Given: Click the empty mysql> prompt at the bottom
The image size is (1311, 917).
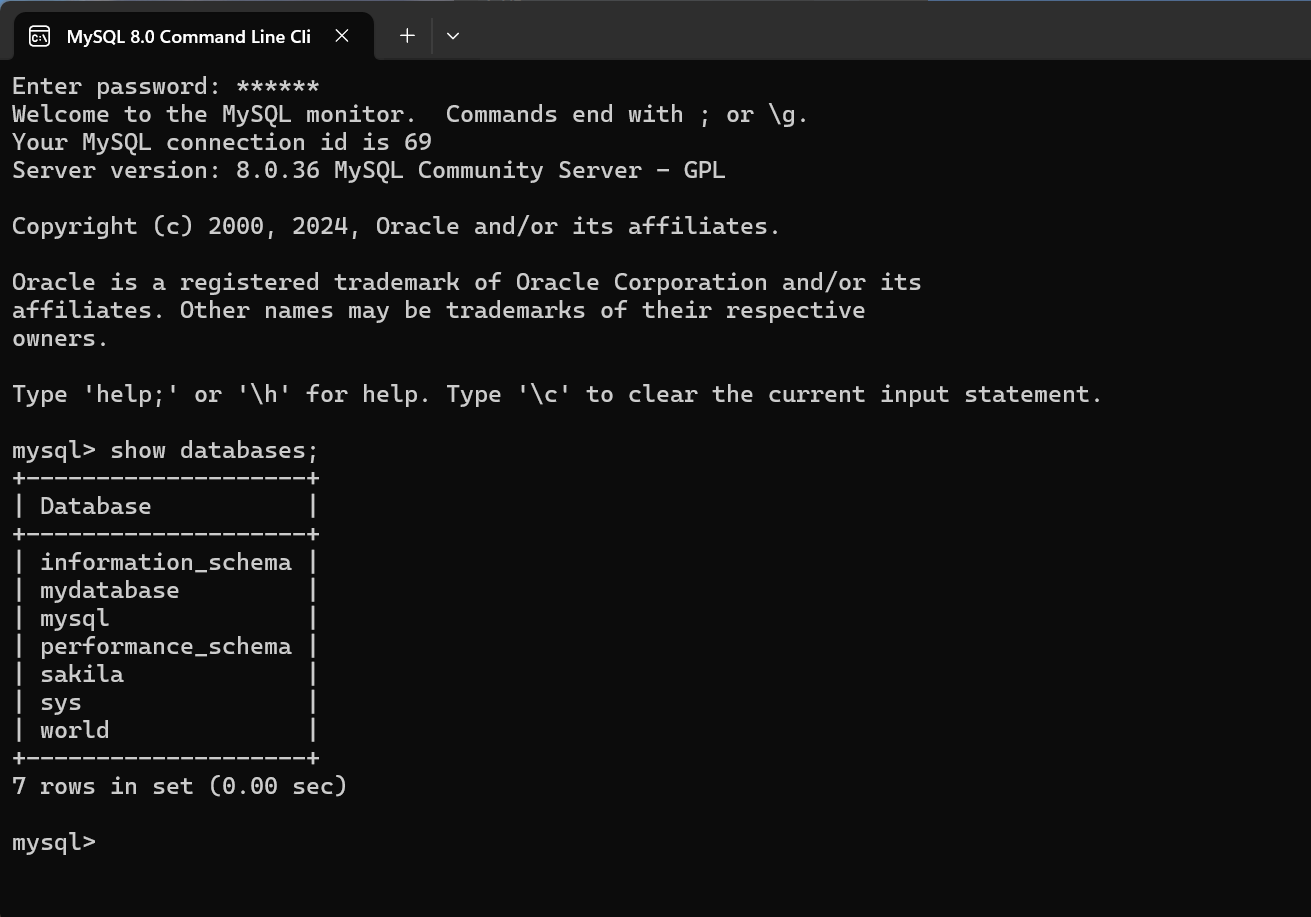Looking at the screenshot, I should click(54, 843).
